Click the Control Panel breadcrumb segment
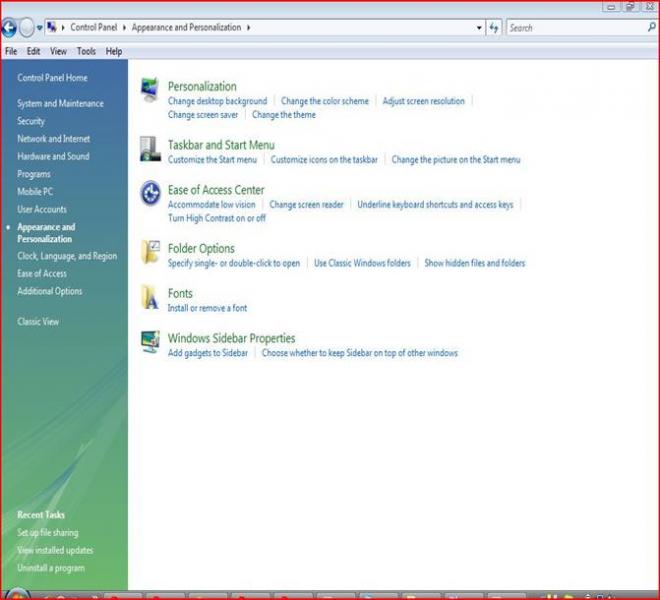Viewport: 660px width, 600px height. pos(93,27)
